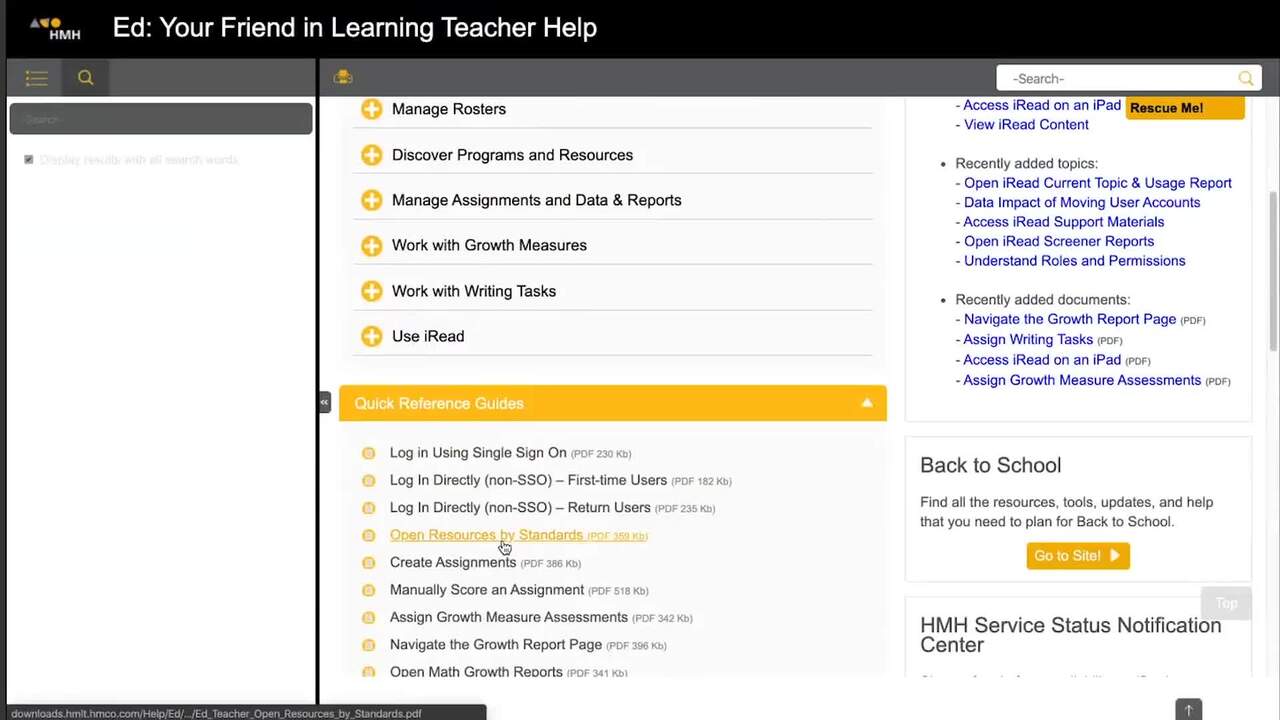
Task: Click the Go to Site! button
Action: click(x=1078, y=556)
